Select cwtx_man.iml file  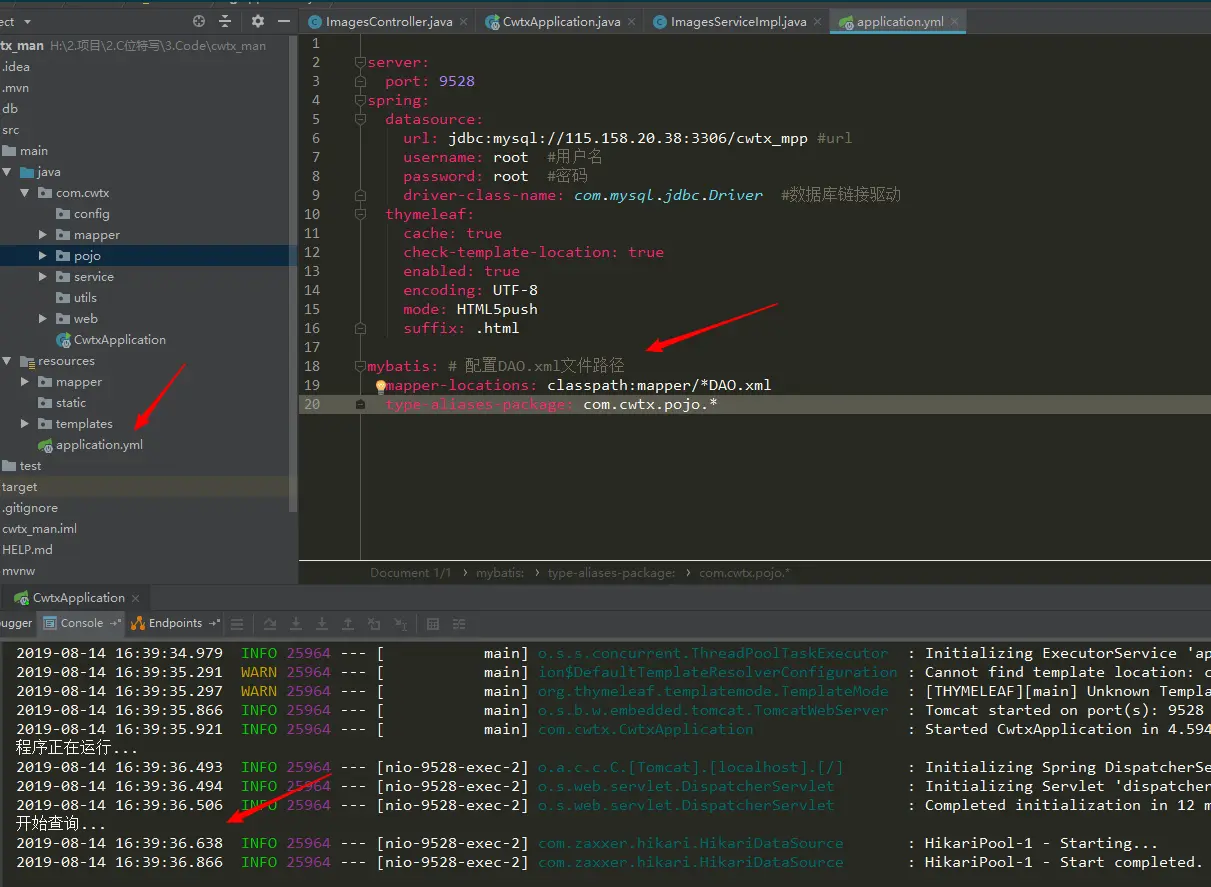pos(39,529)
